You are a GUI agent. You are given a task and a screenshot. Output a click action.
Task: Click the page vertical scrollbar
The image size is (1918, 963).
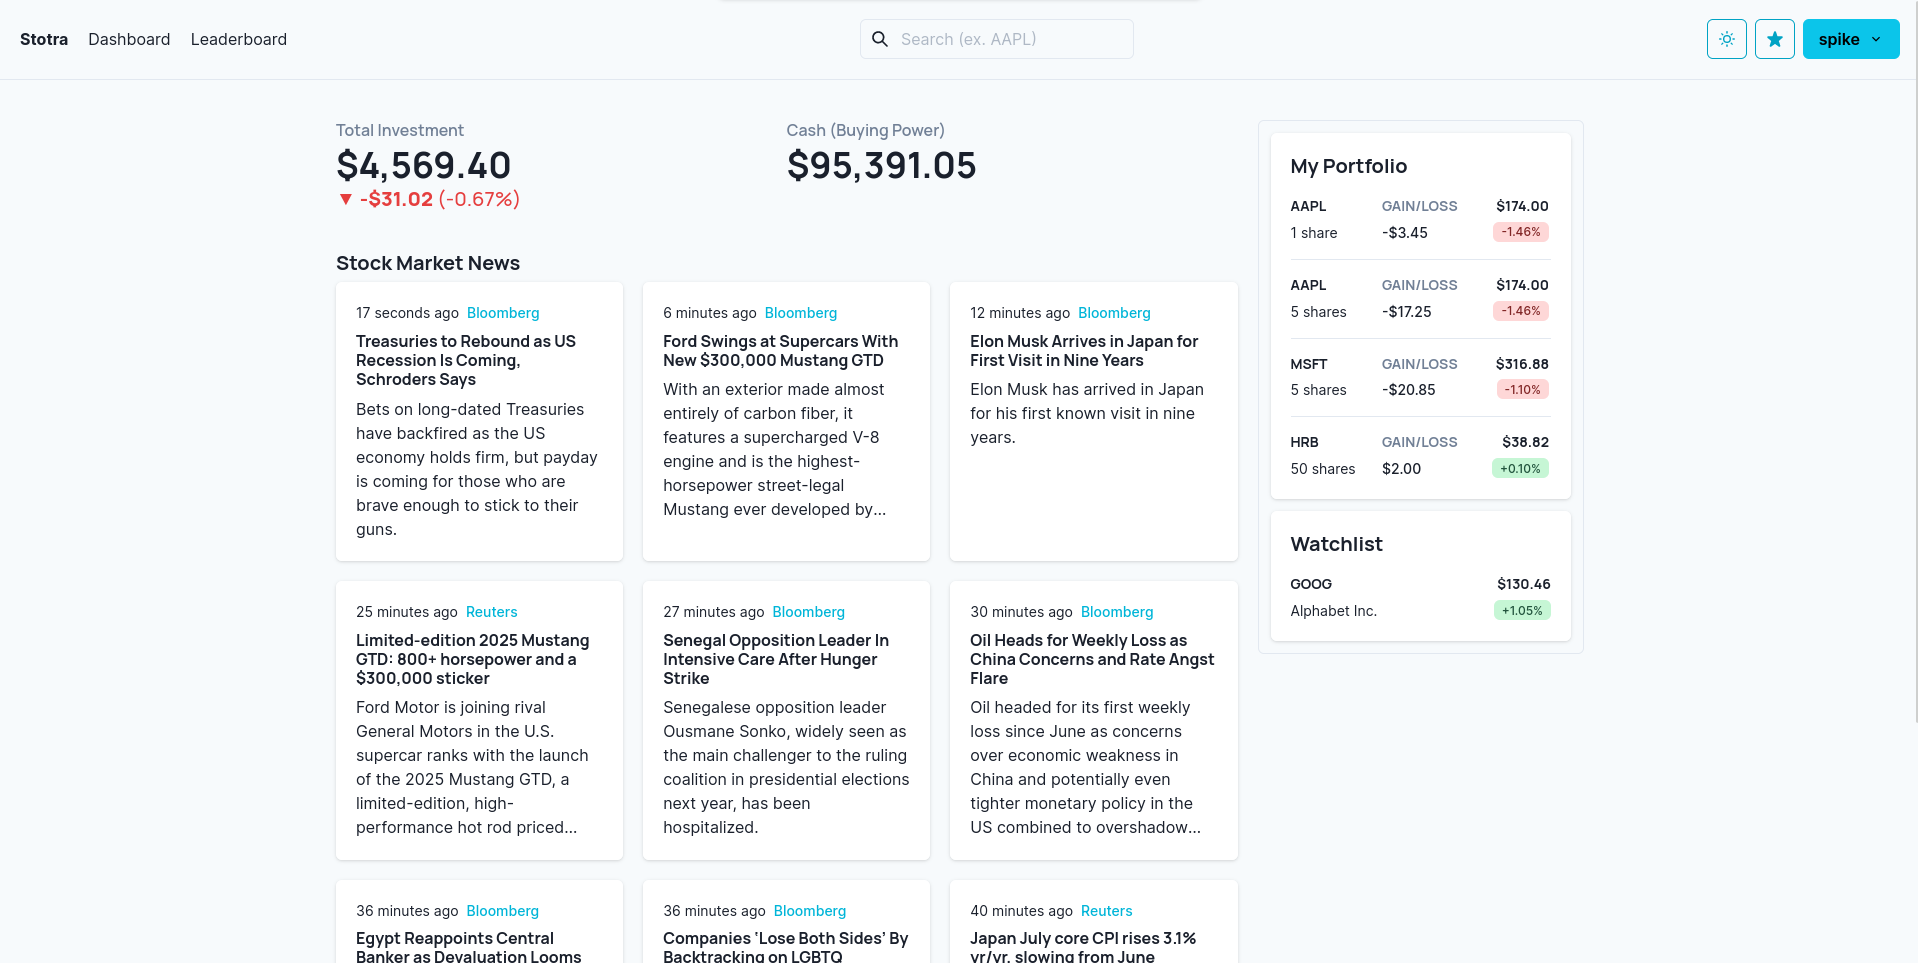pos(1914,360)
